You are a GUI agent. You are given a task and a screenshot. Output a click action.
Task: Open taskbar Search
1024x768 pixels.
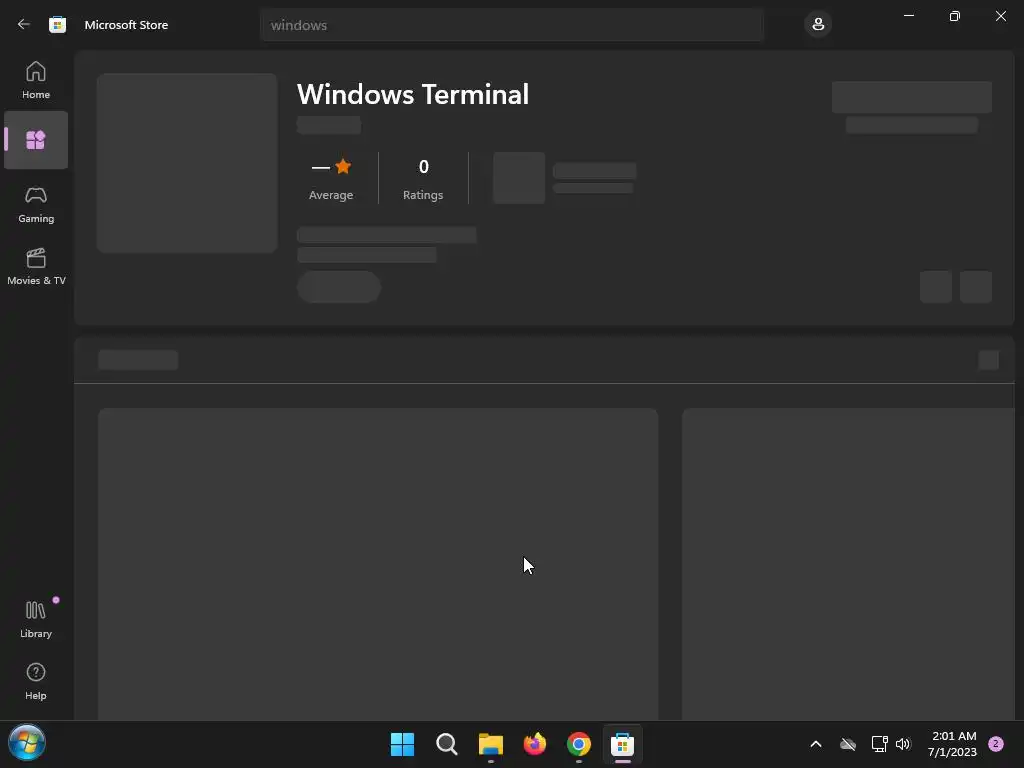point(447,744)
